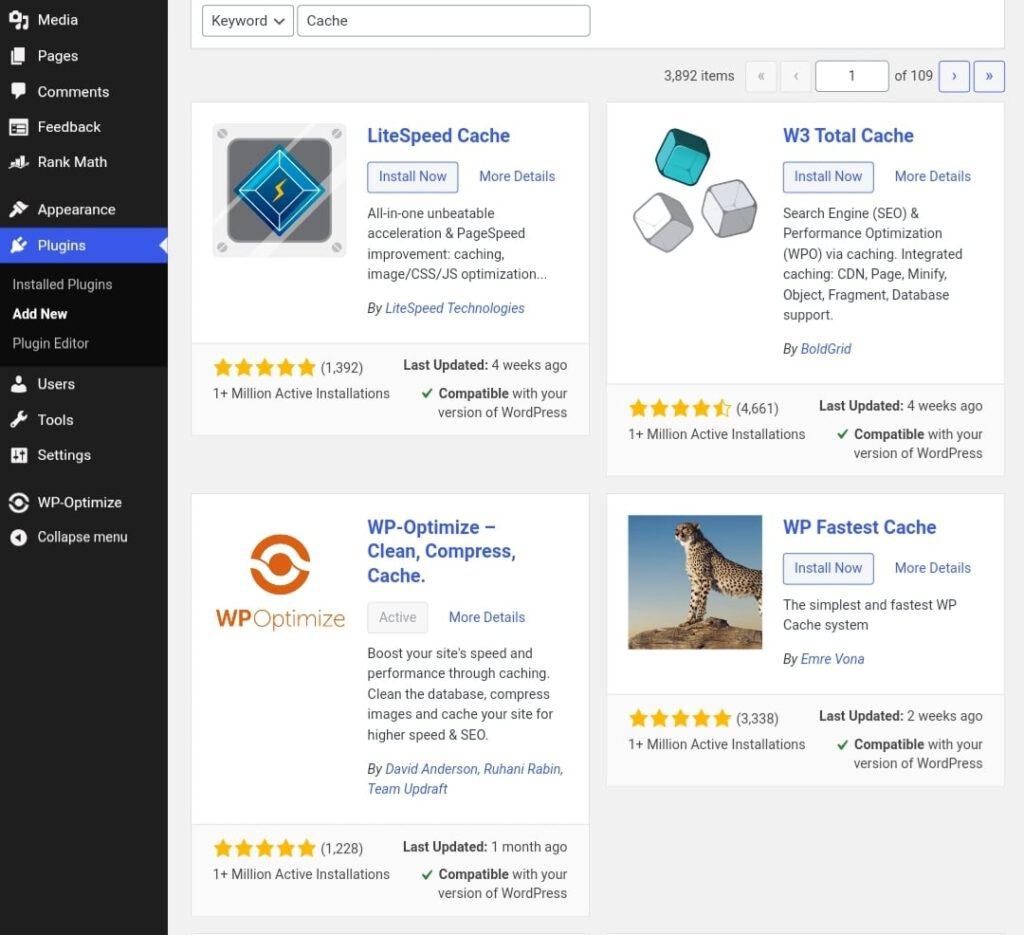Viewport: 1024px width, 935px height.
Task: Open the WP Fastest Cache title link
Action: point(859,528)
